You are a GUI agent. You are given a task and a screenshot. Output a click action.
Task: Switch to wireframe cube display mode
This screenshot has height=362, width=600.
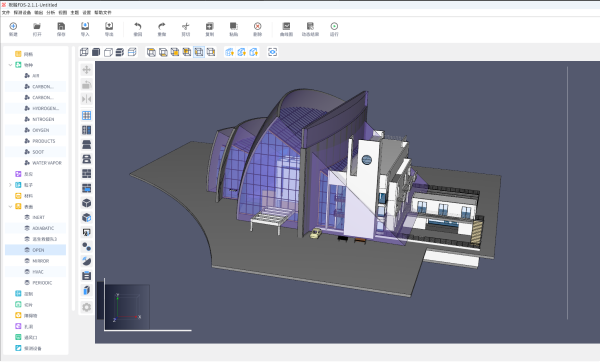[84, 52]
